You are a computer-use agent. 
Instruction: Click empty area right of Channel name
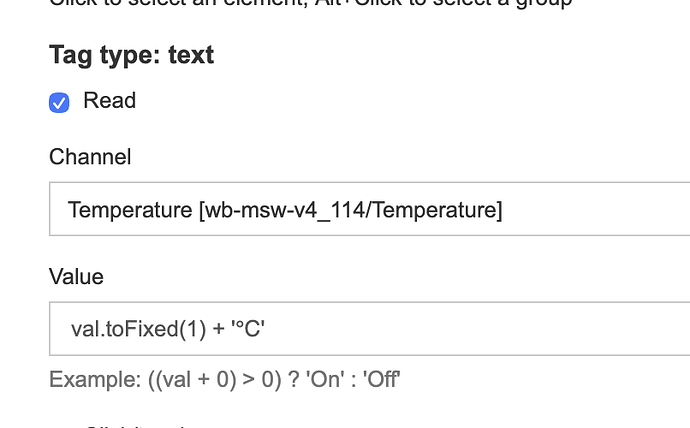coord(596,209)
